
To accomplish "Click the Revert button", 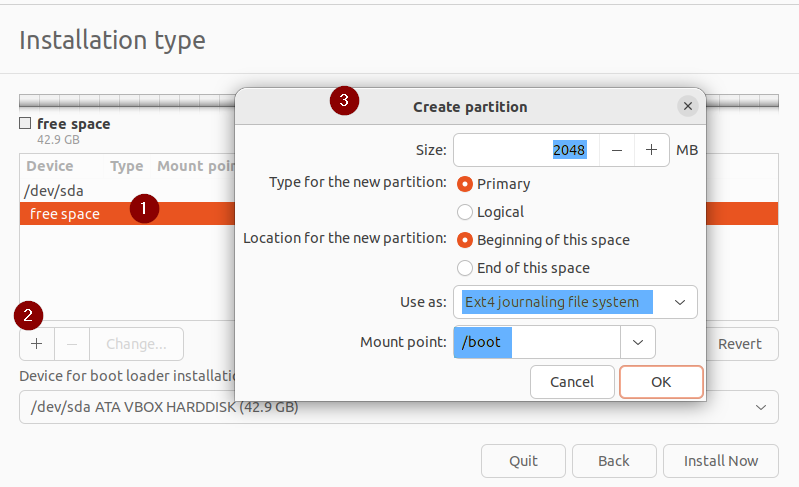I will point(739,343).
